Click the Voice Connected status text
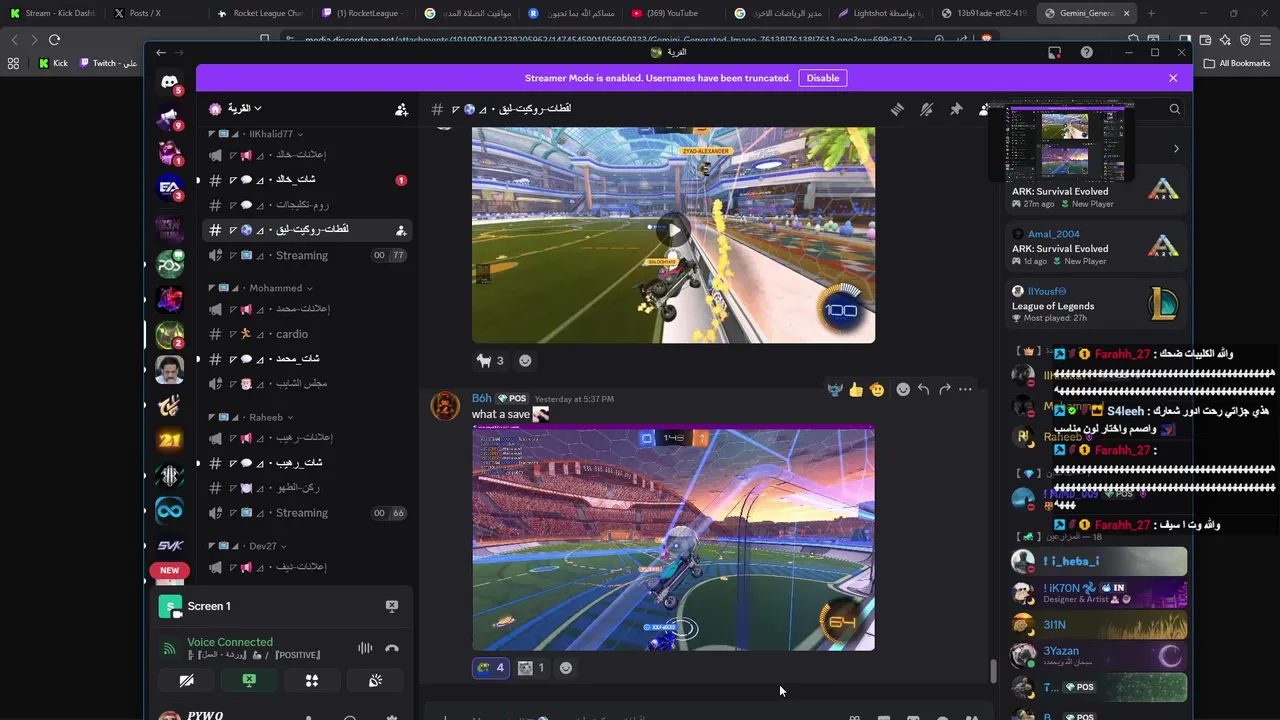This screenshot has height=720, width=1280. 230,642
